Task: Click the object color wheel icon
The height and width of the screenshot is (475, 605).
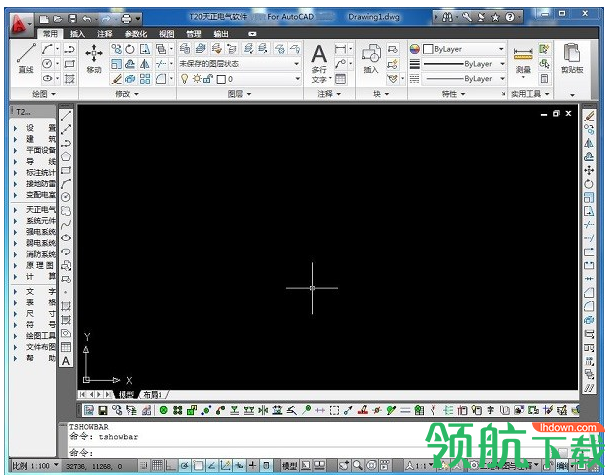Action: click(x=414, y=49)
